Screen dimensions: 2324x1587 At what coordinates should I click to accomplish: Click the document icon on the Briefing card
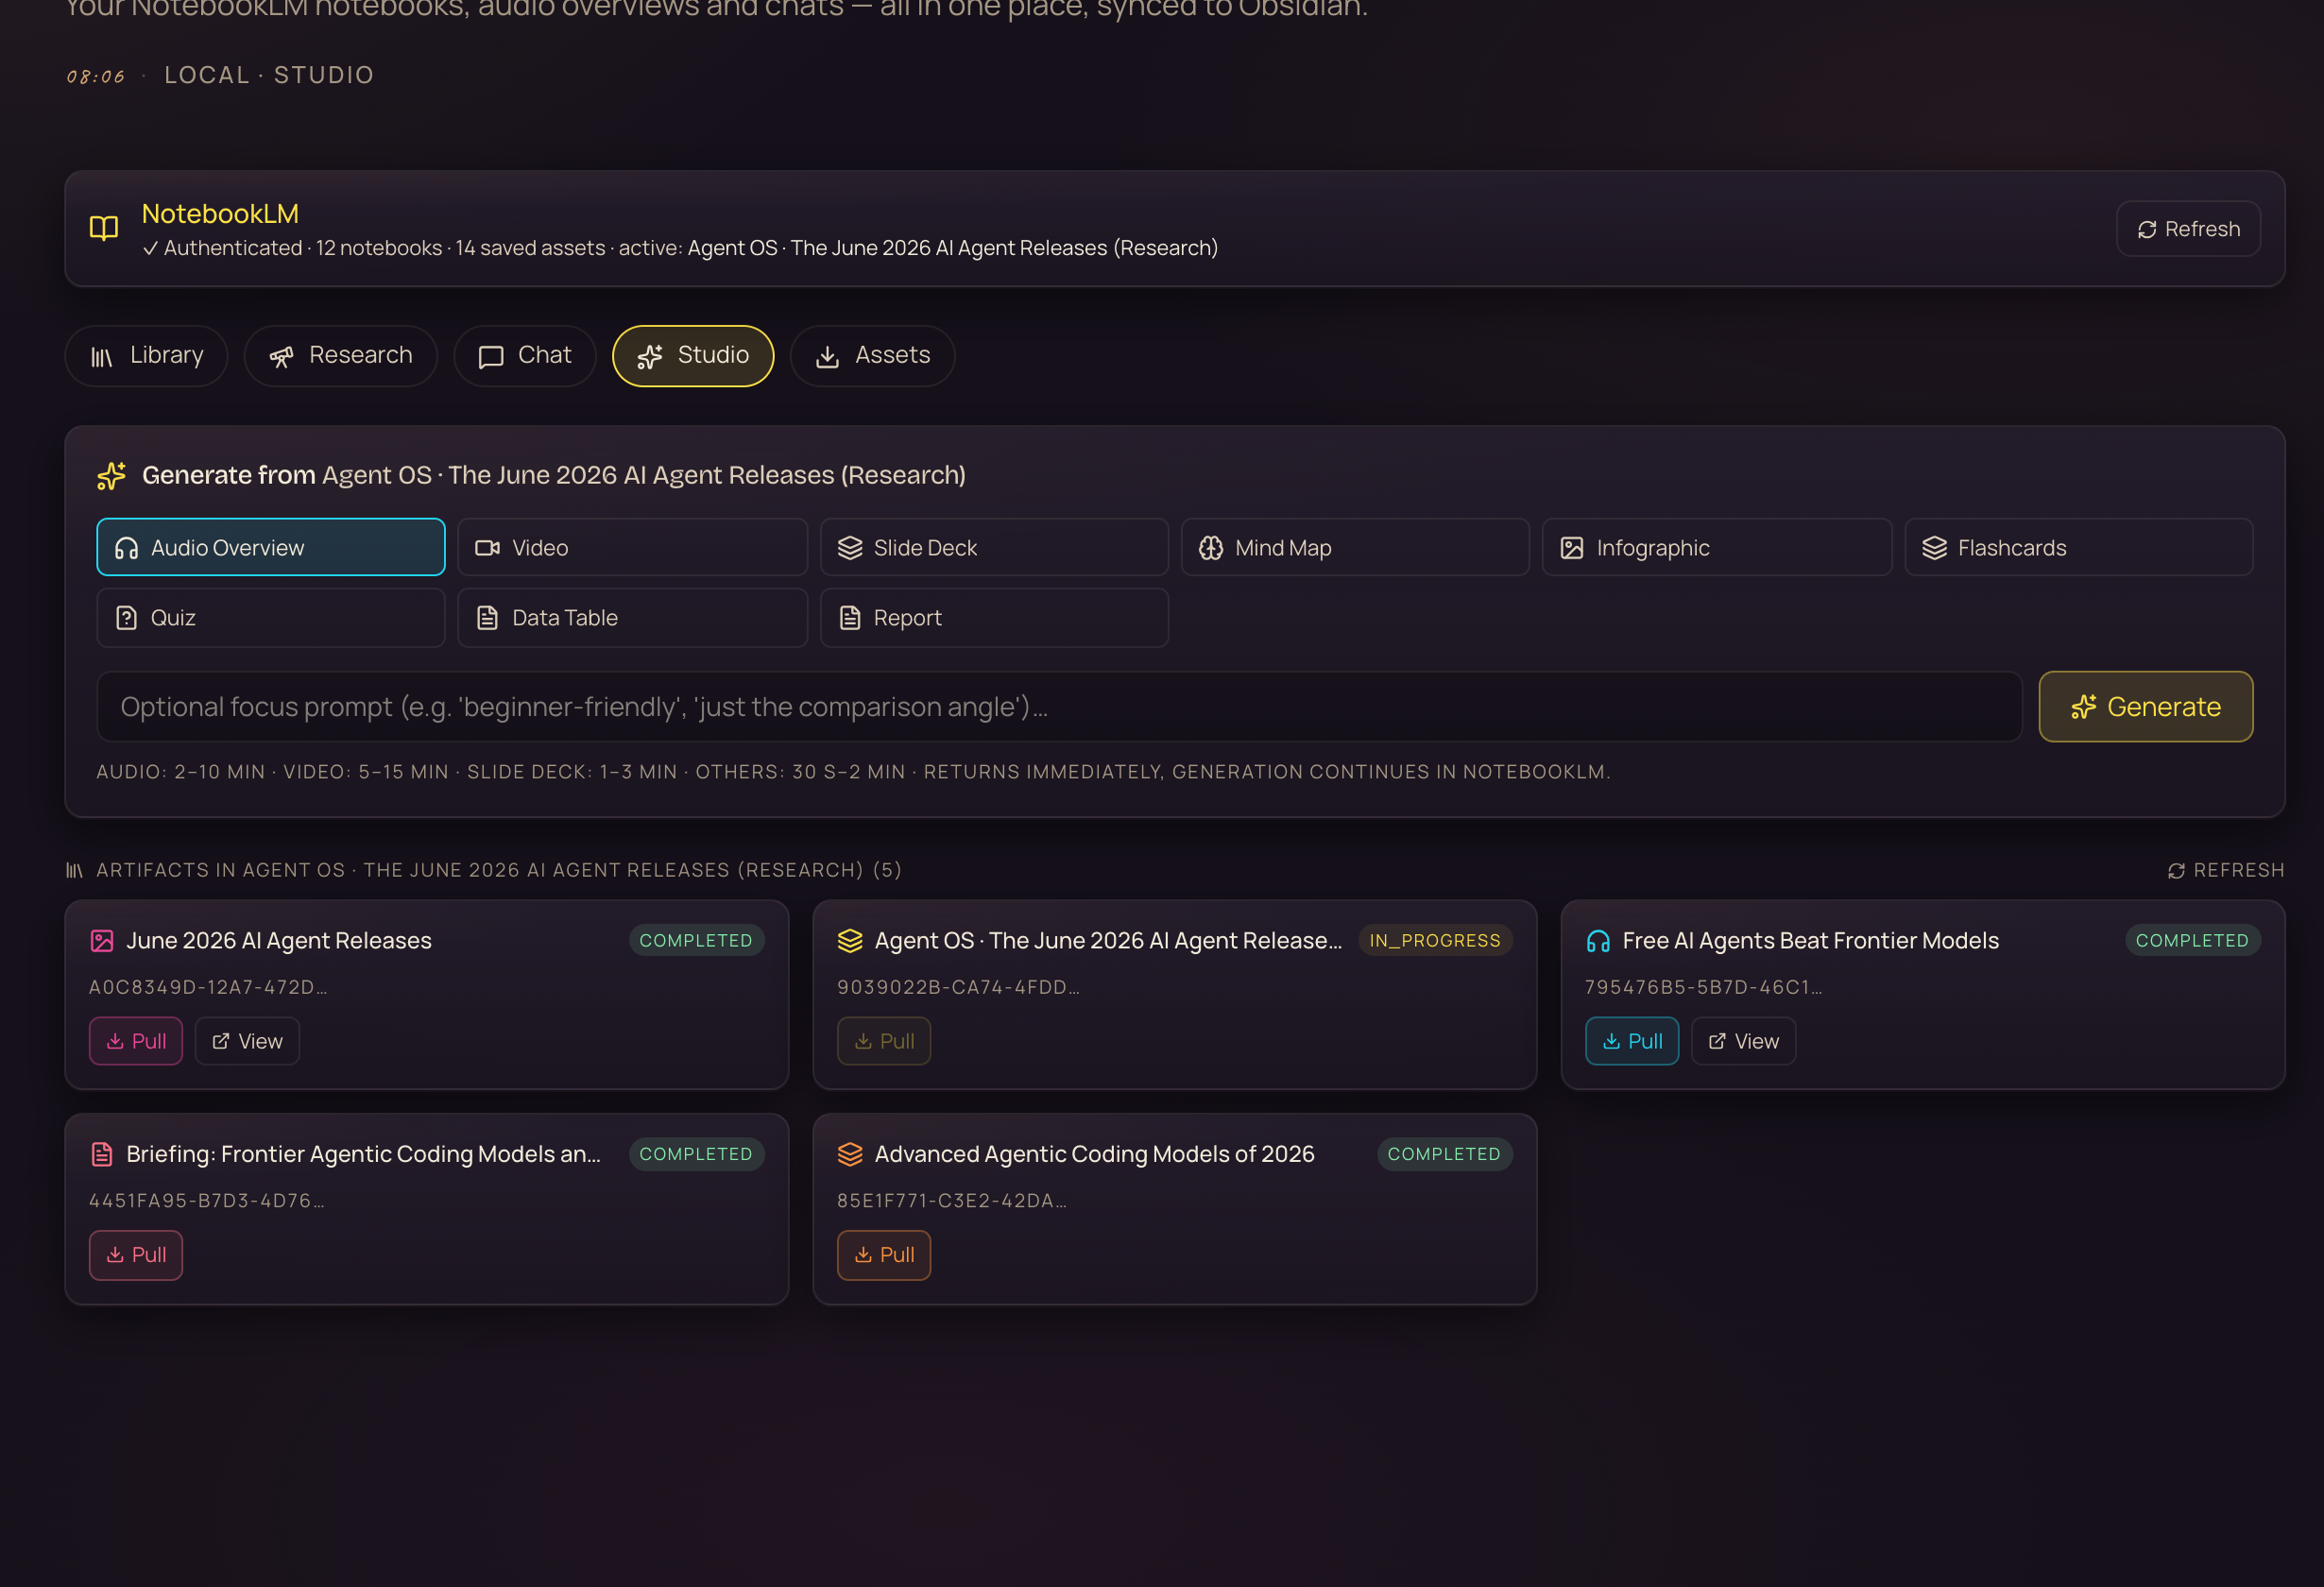point(102,1153)
